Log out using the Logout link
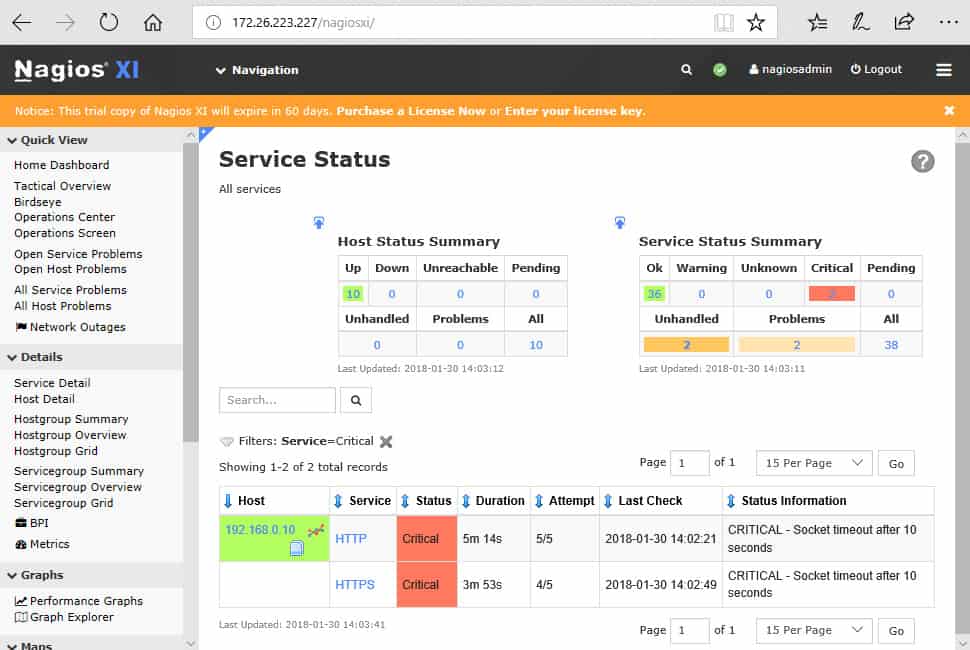Image resolution: width=970 pixels, height=650 pixels. click(876, 69)
